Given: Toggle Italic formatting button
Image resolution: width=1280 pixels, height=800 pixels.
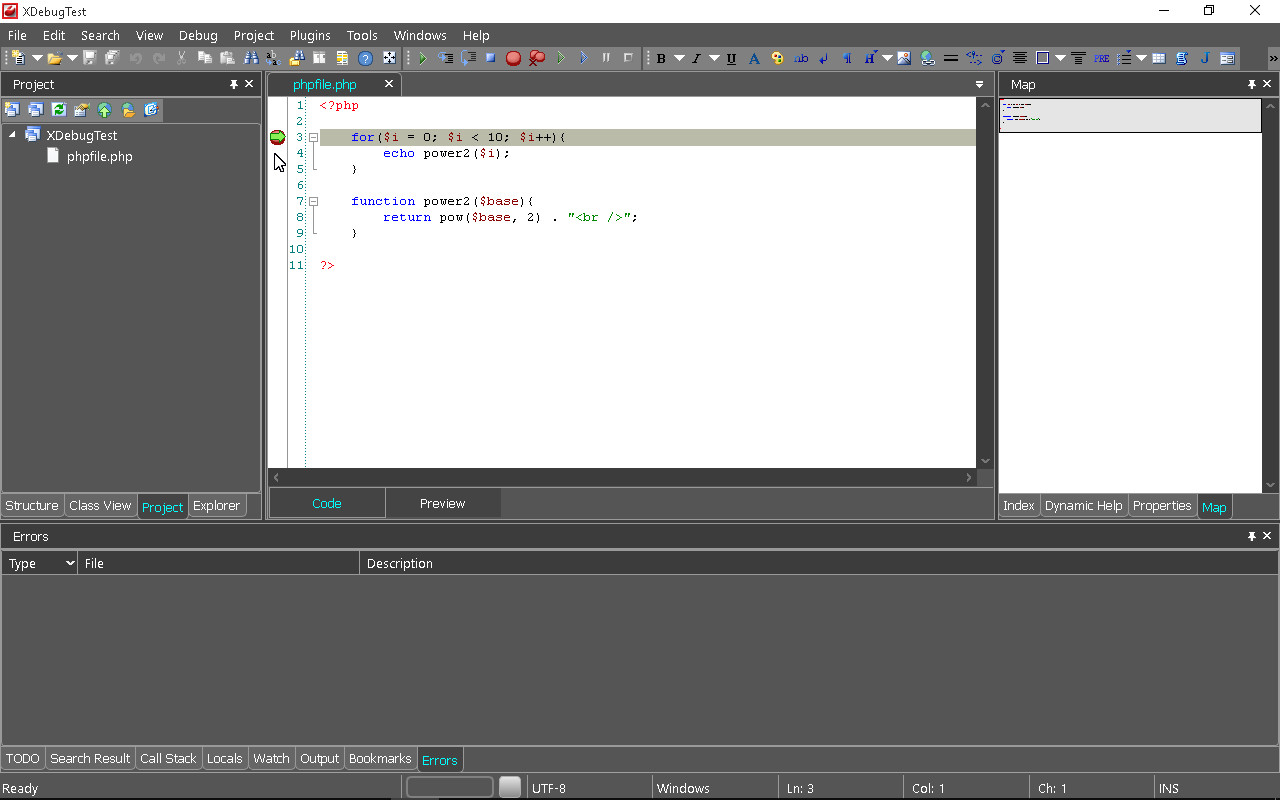Looking at the screenshot, I should 696,58.
